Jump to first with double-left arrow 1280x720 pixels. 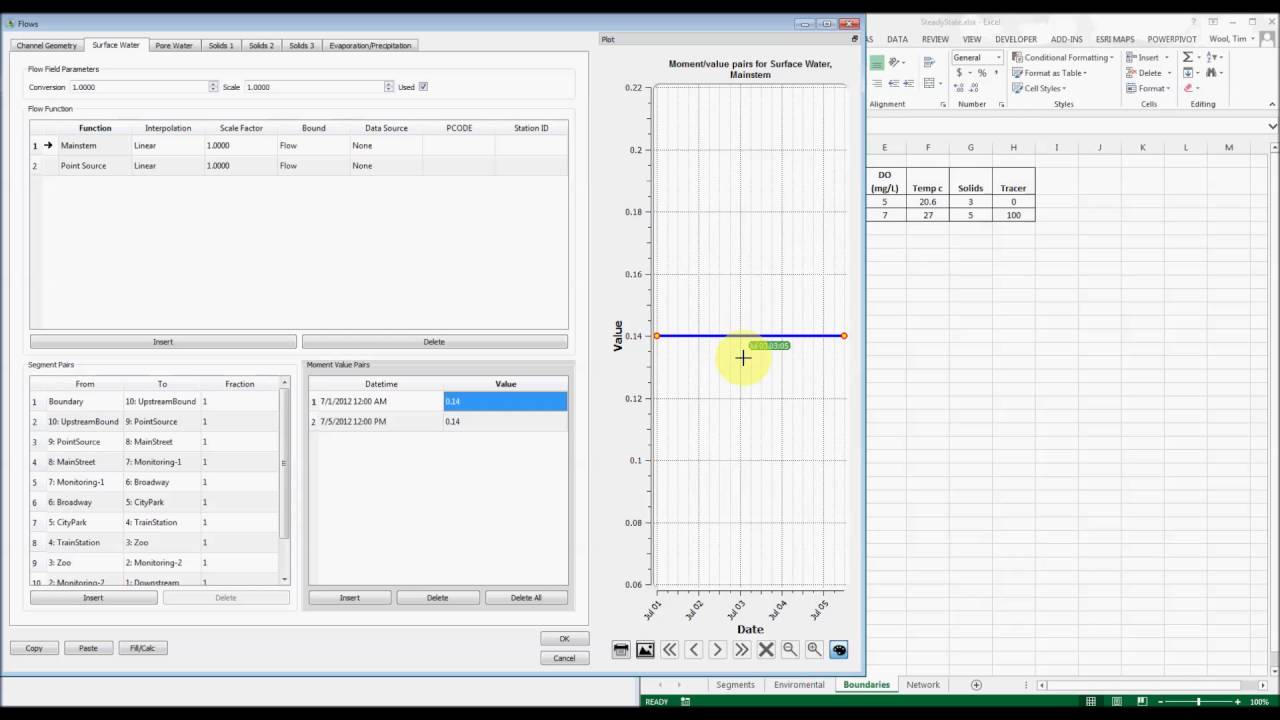(x=669, y=650)
